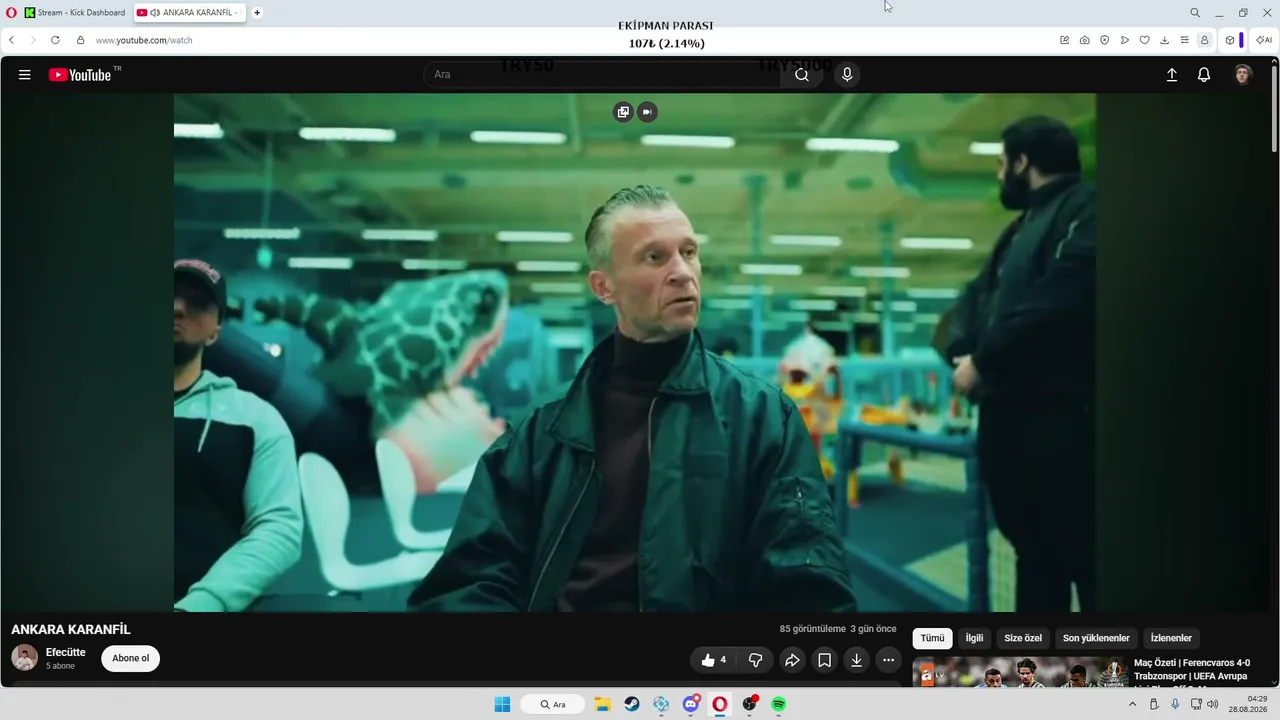Open Opera easy setup sliders icon
This screenshot has width=1280, height=720.
tap(1185, 40)
